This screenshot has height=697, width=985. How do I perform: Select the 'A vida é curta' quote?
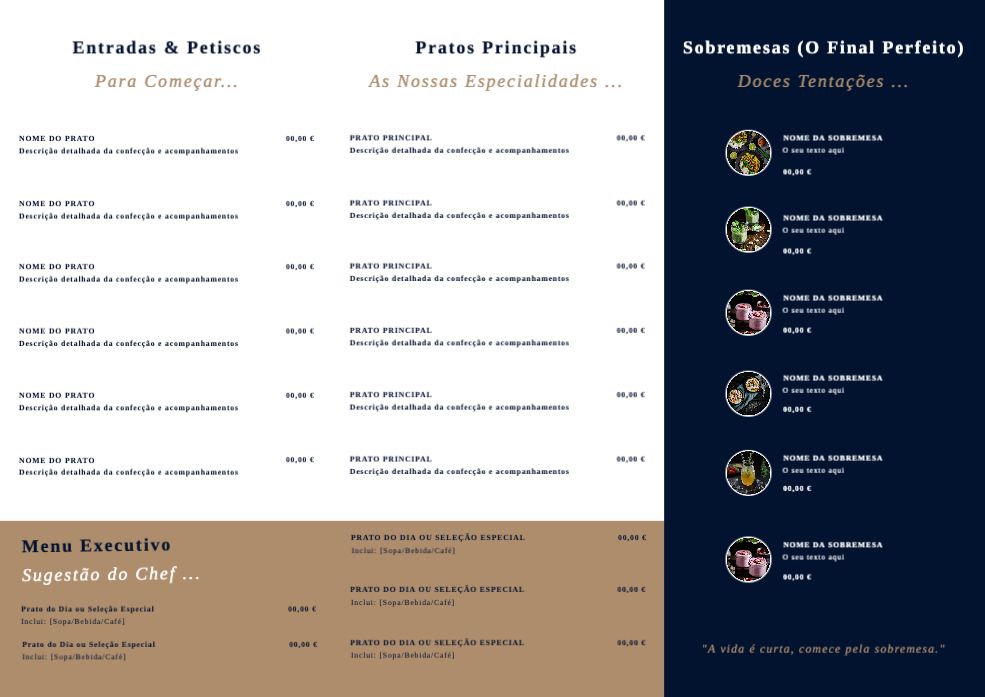click(823, 649)
